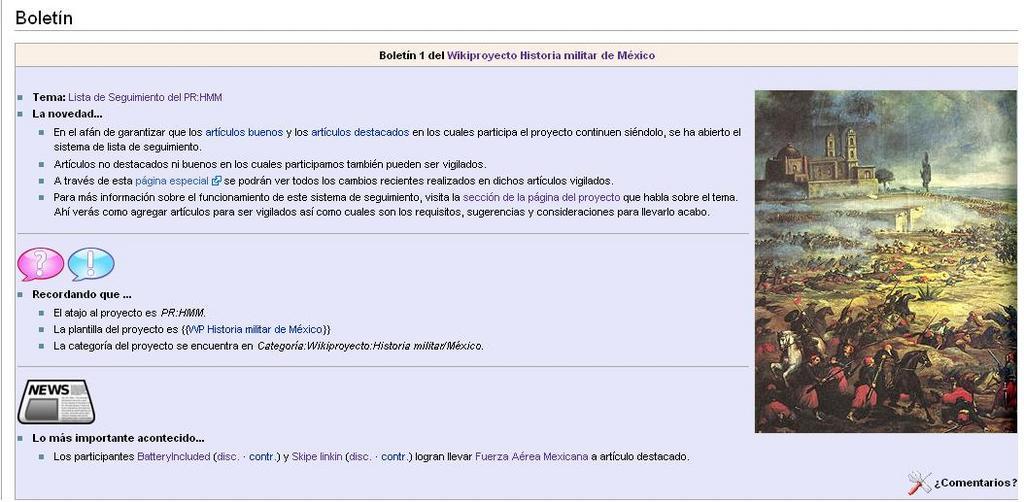View Skipe linkin's contr. contributions link

pyautogui.click(x=394, y=457)
